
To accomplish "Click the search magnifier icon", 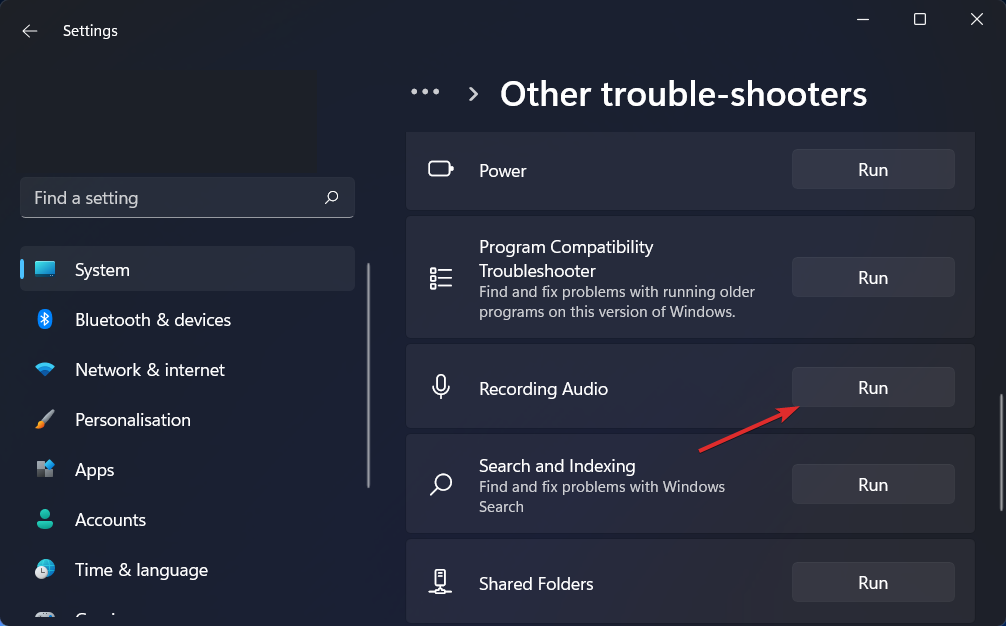I will (332, 198).
